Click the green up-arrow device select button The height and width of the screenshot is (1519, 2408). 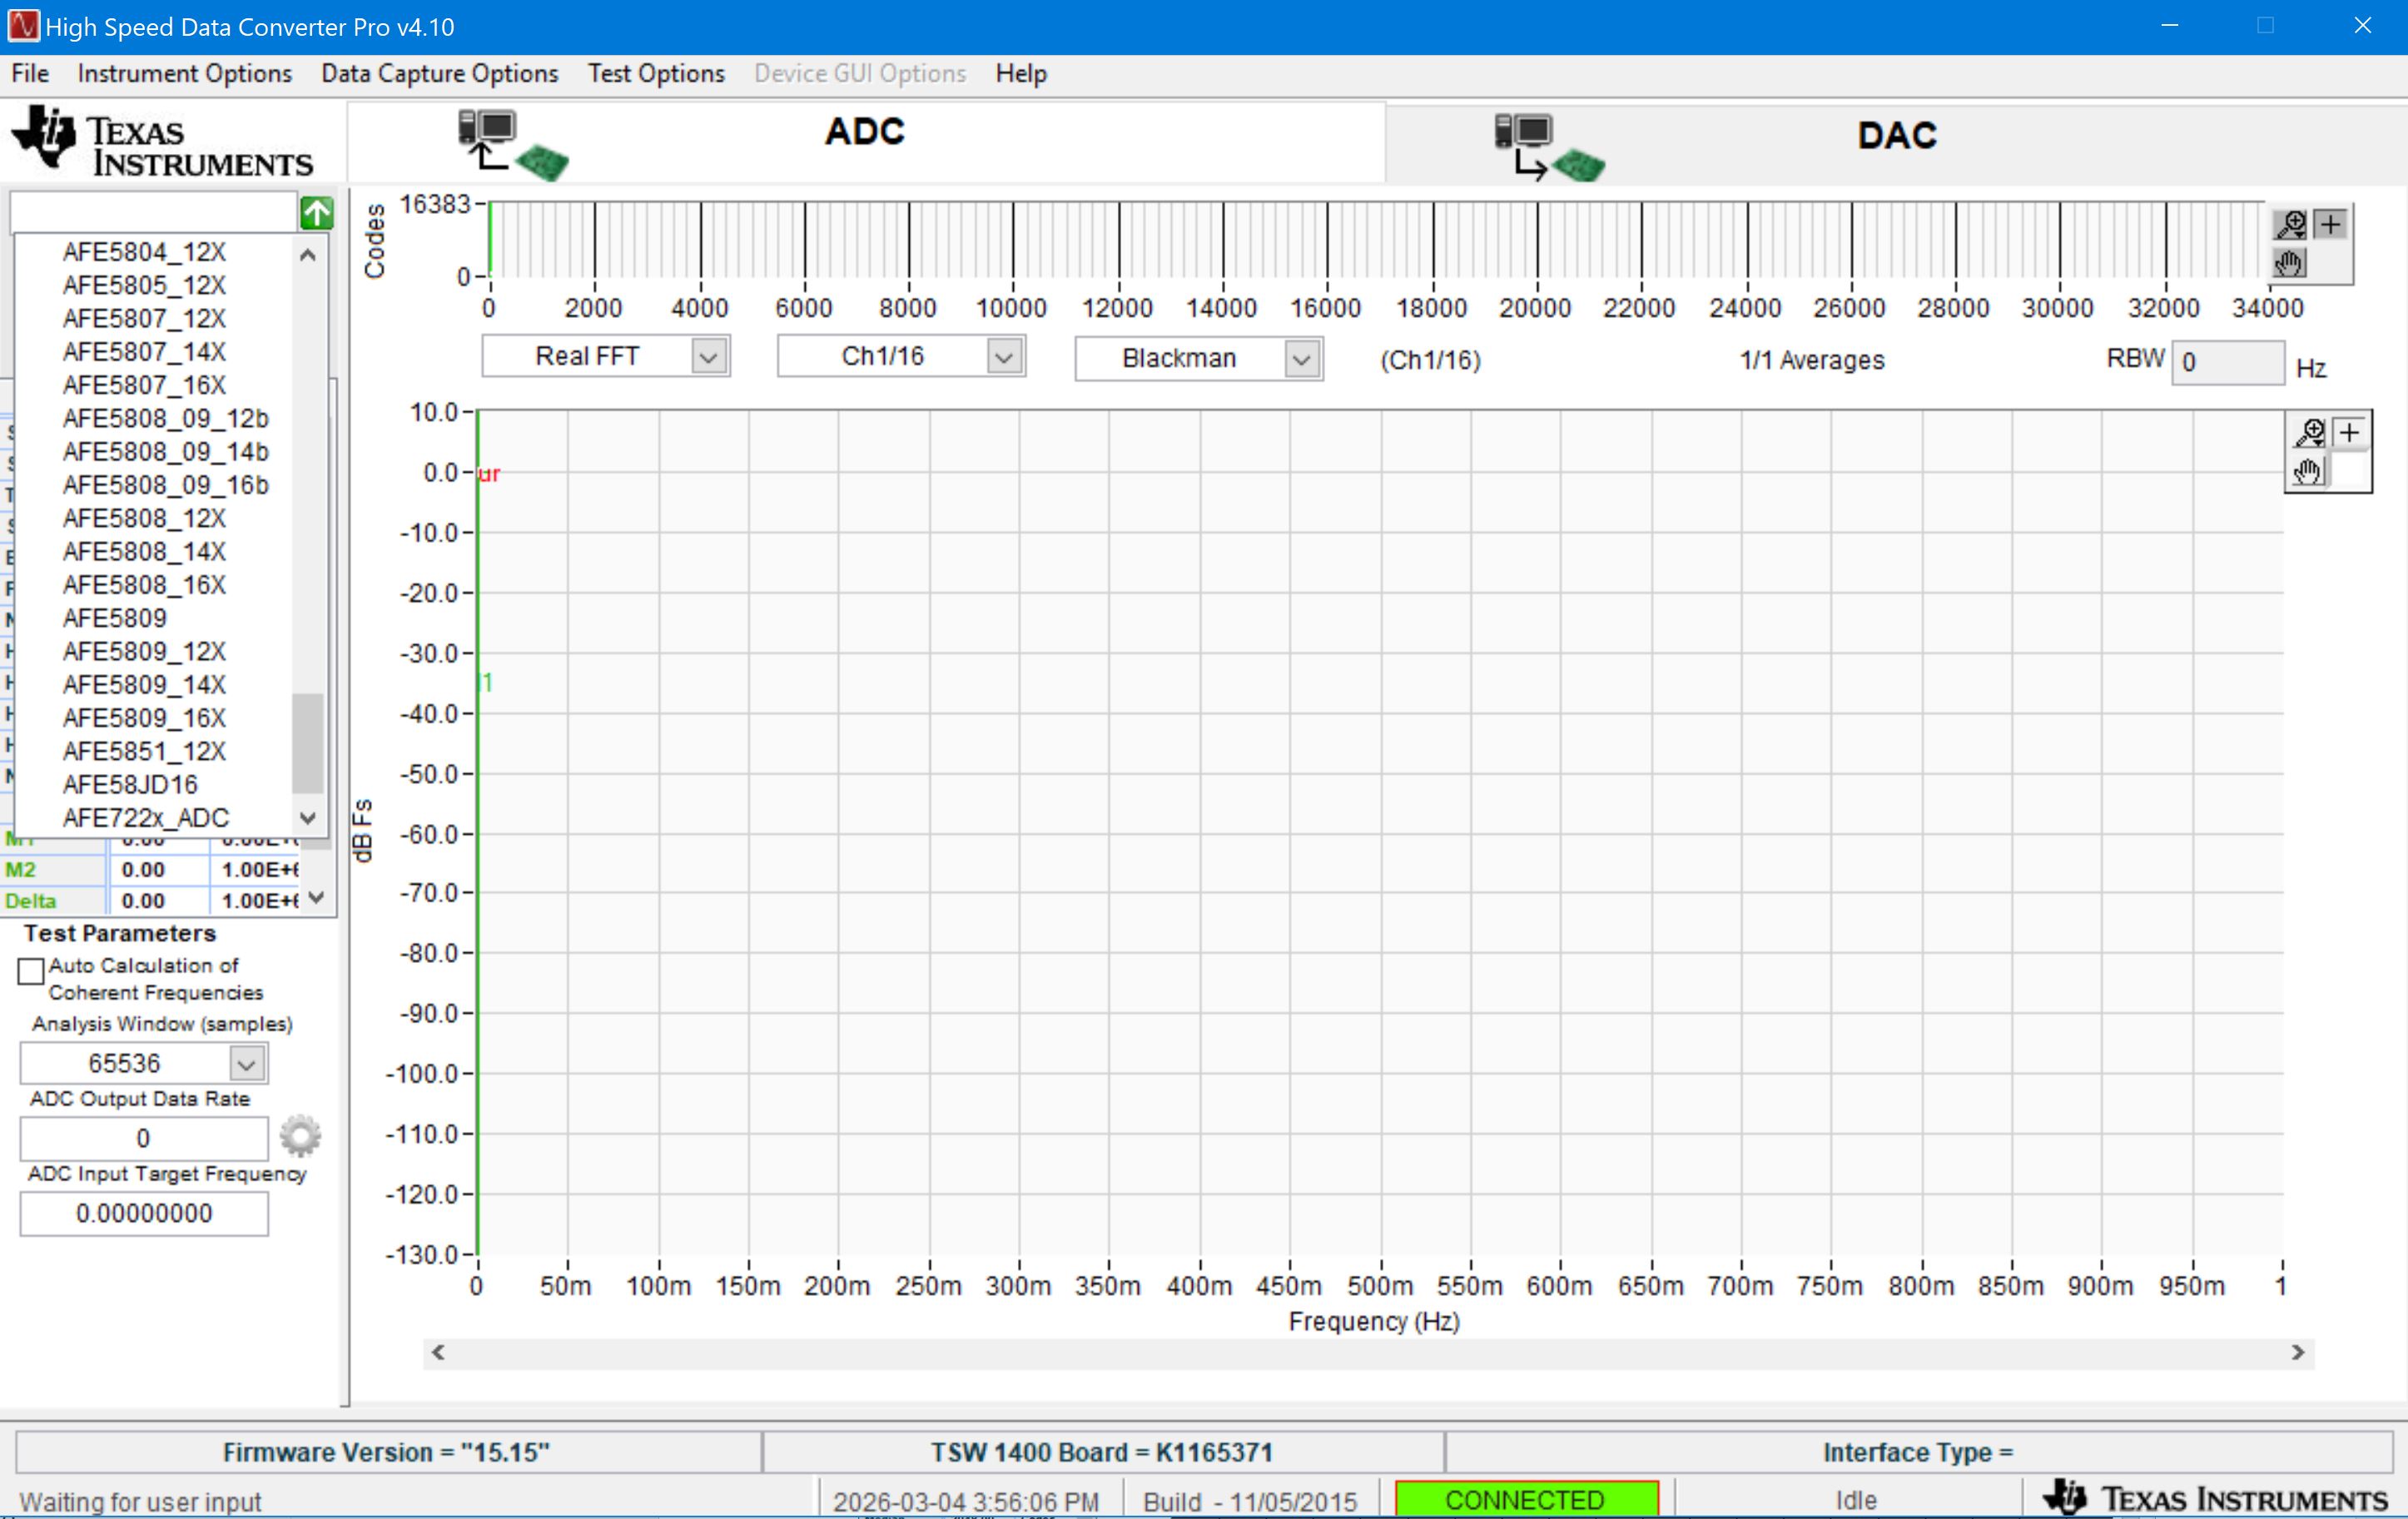coord(316,212)
